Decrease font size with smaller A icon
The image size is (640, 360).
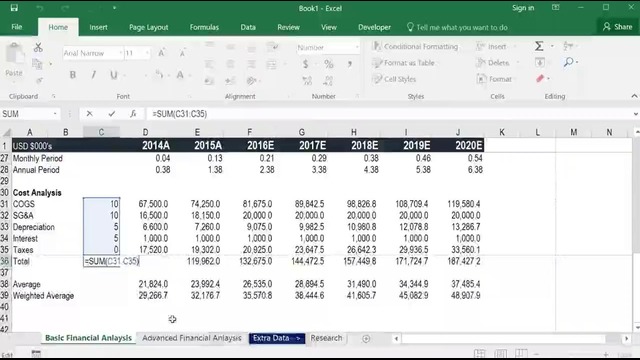tap(182, 53)
